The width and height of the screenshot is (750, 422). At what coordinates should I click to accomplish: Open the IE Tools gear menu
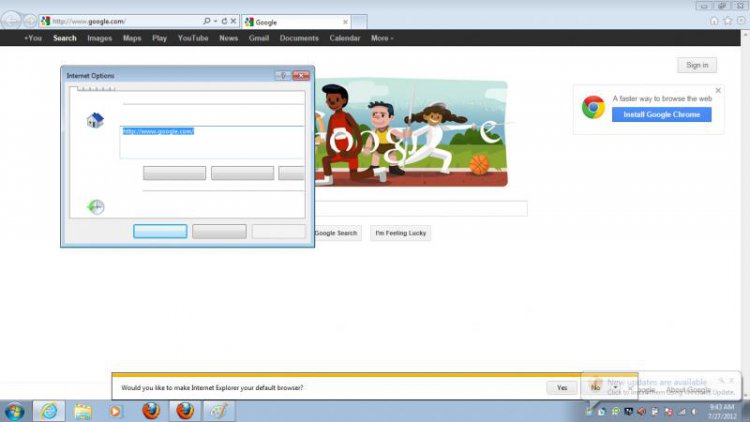coord(741,21)
